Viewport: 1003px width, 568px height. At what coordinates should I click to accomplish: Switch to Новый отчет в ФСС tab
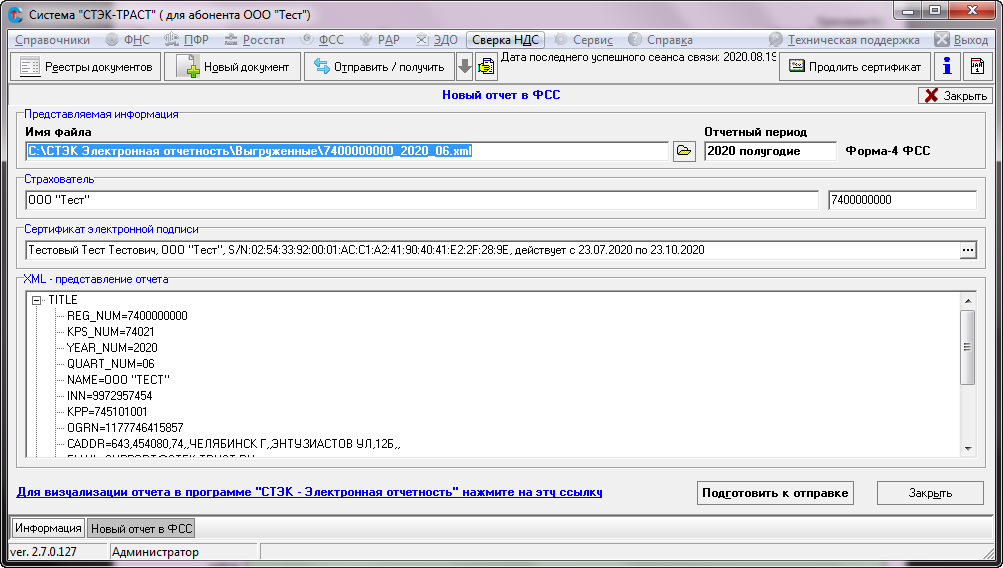[x=141, y=528]
